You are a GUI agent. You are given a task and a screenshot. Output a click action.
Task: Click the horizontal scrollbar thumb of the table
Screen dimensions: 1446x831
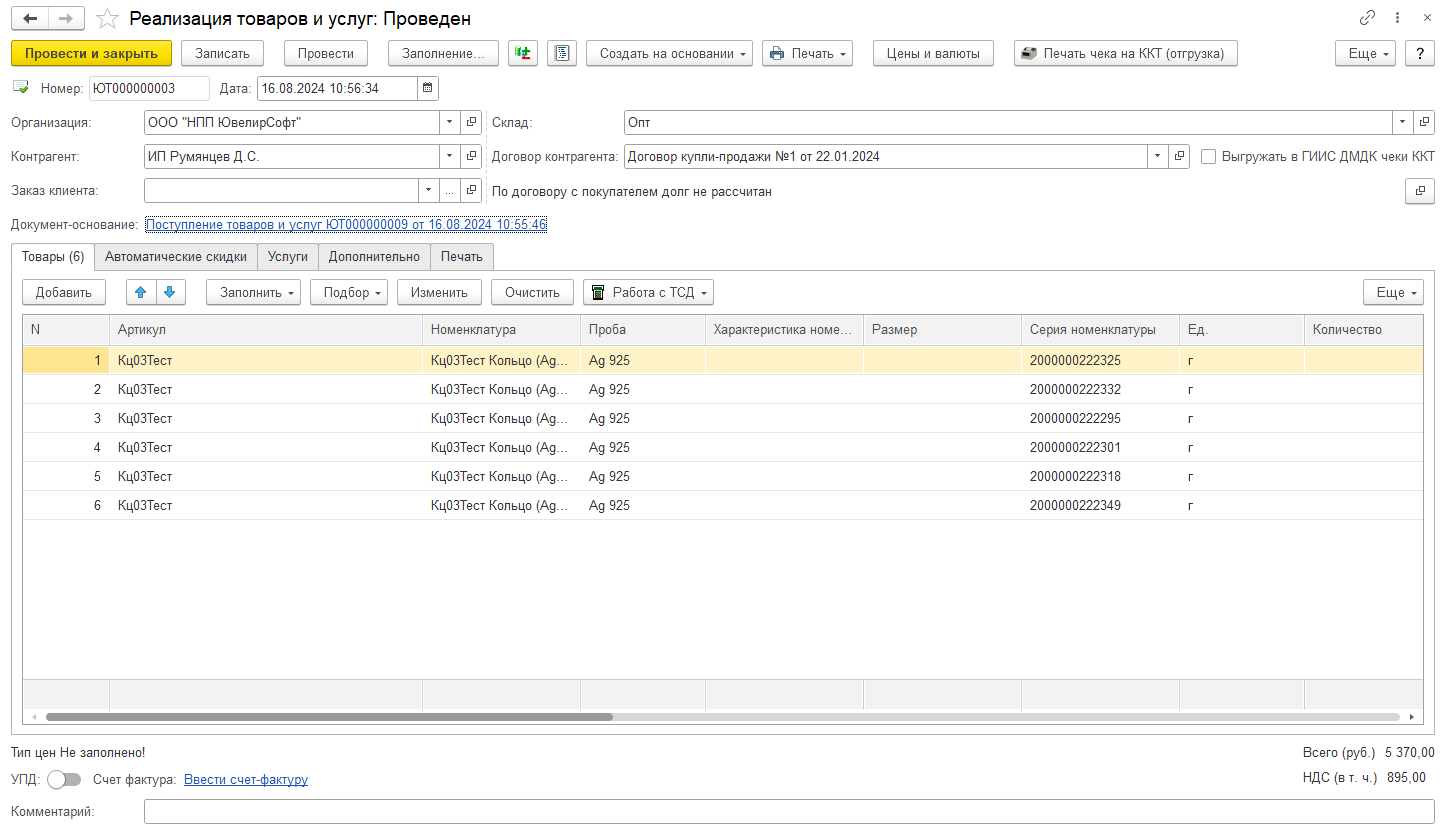point(329,717)
